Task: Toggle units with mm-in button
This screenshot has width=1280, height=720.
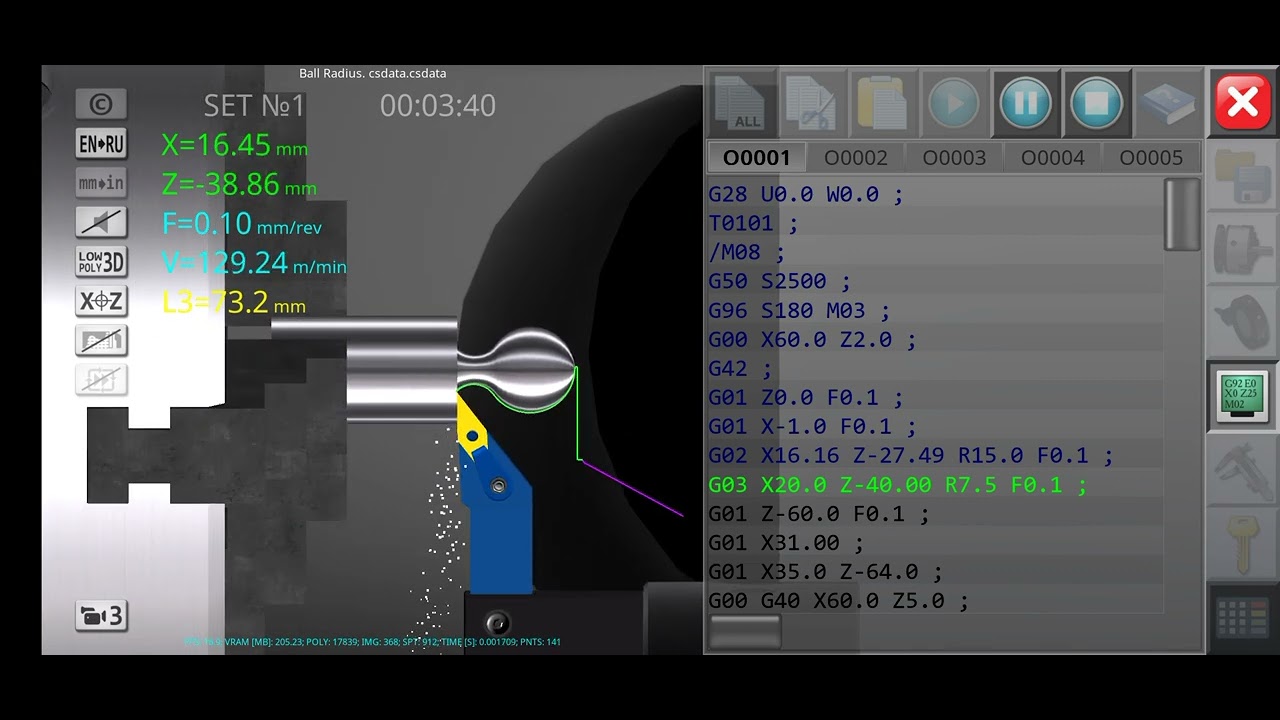Action: click(101, 183)
